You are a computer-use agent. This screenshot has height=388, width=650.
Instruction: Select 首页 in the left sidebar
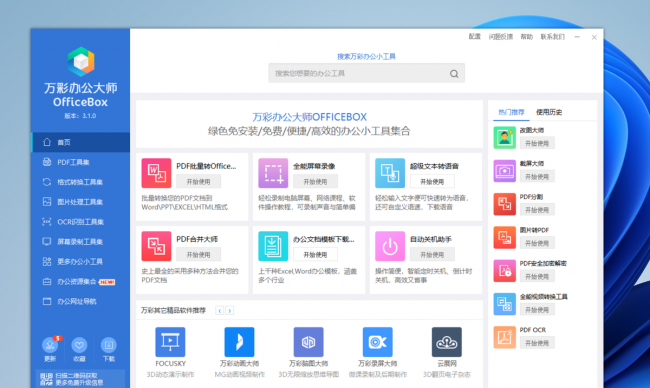80,142
